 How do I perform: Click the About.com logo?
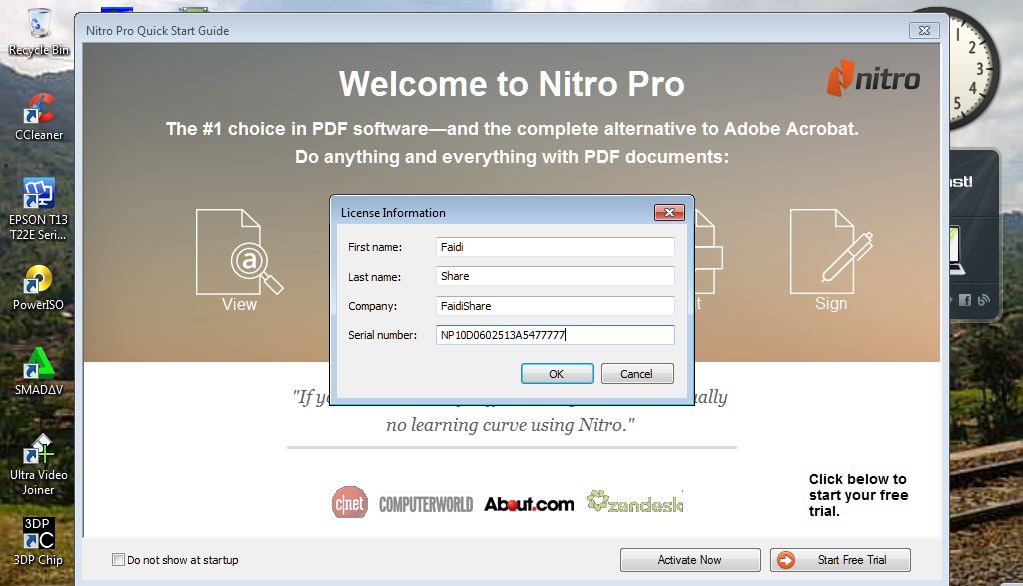coord(528,503)
